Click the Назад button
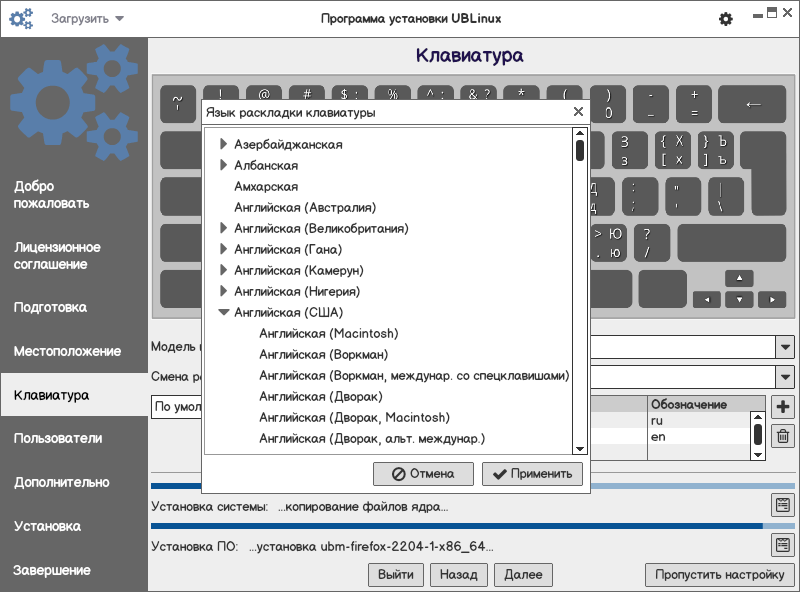 coord(459,575)
